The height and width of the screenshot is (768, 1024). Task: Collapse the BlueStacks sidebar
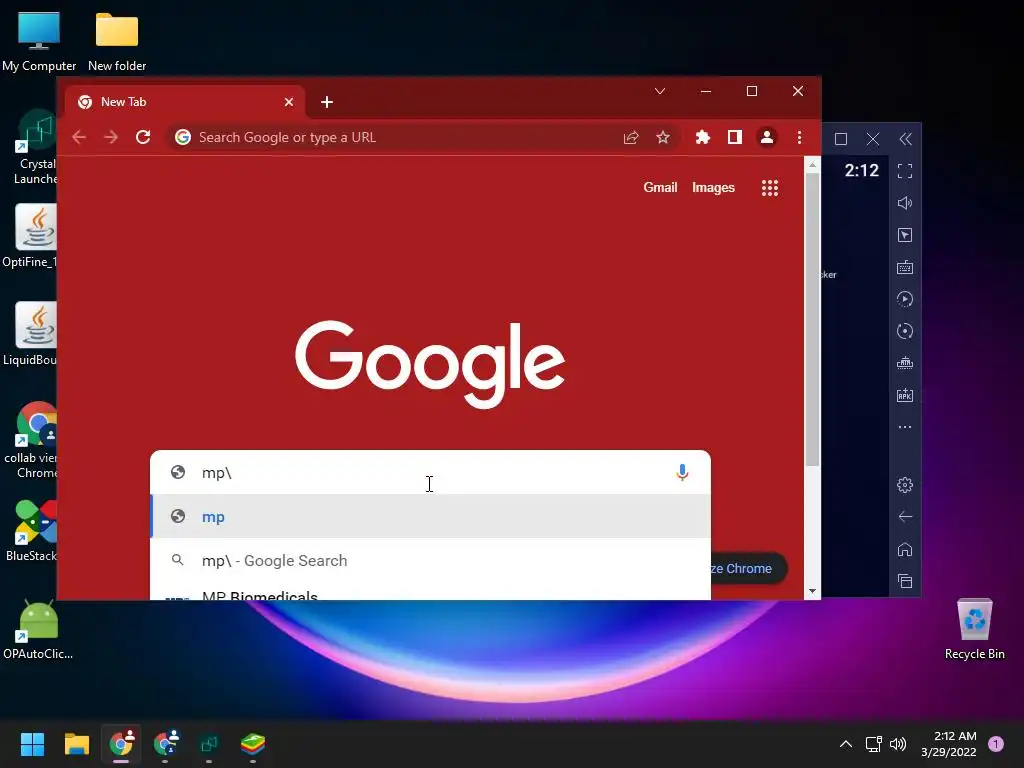click(x=905, y=139)
